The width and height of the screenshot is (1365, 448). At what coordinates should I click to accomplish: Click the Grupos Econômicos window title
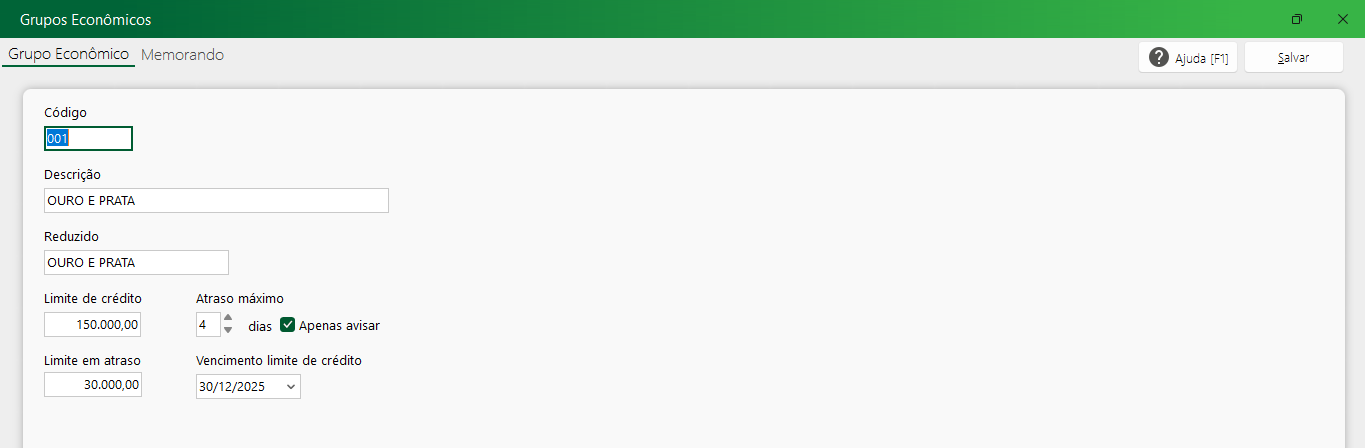coord(86,20)
